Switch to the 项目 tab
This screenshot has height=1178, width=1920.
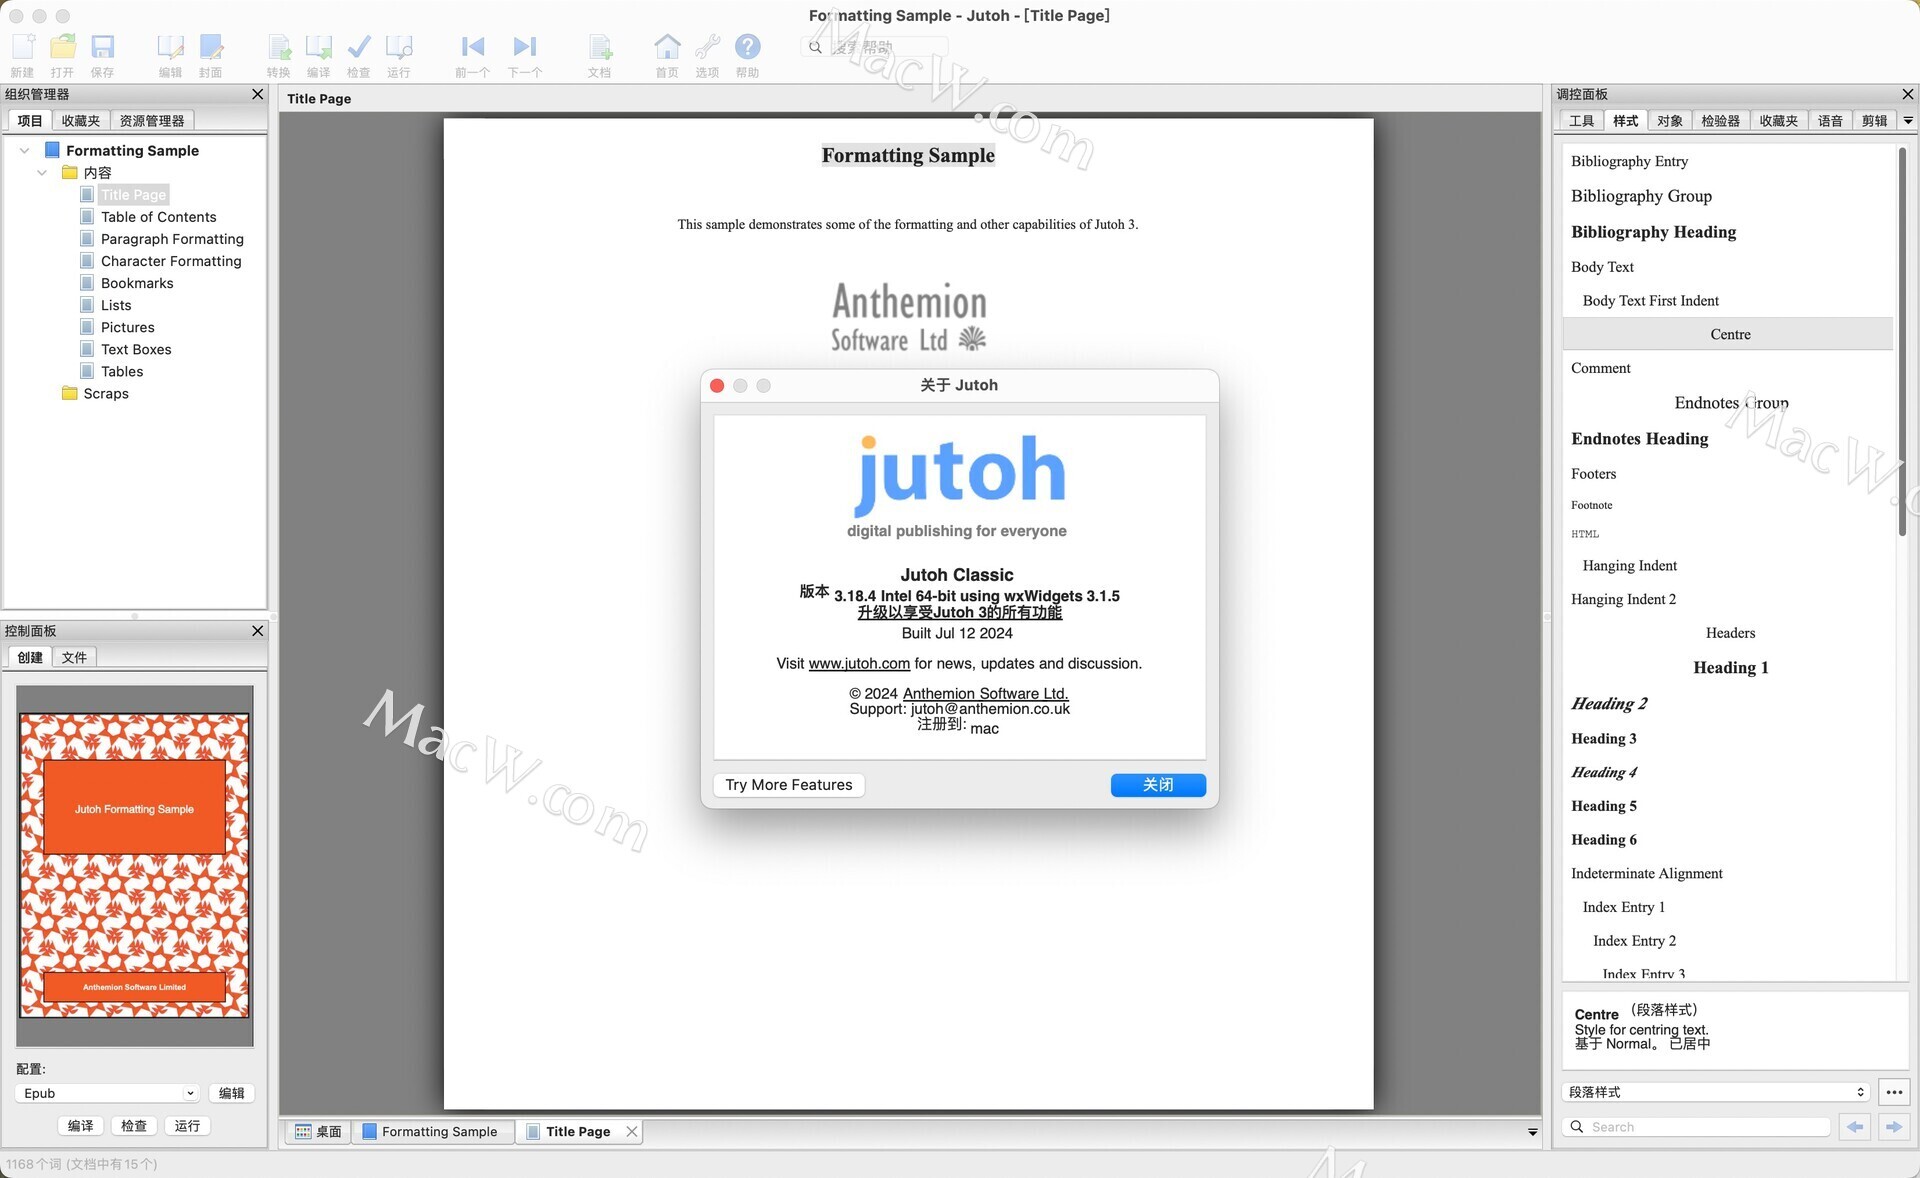30,121
